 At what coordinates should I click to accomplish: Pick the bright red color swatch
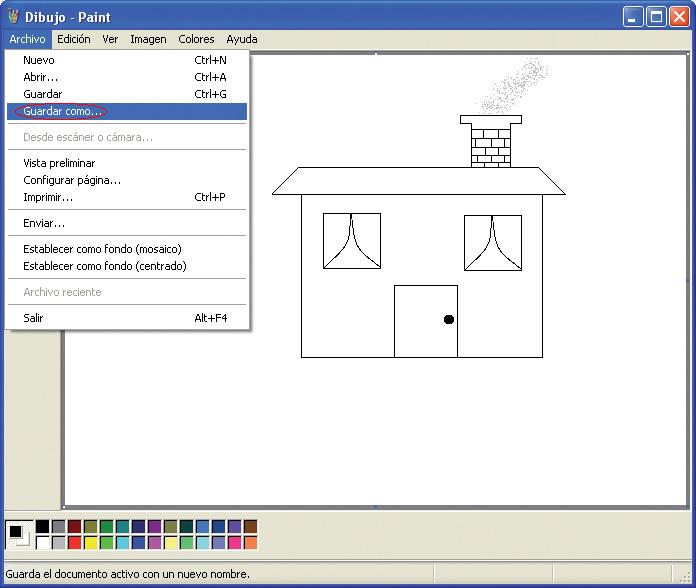click(75, 543)
